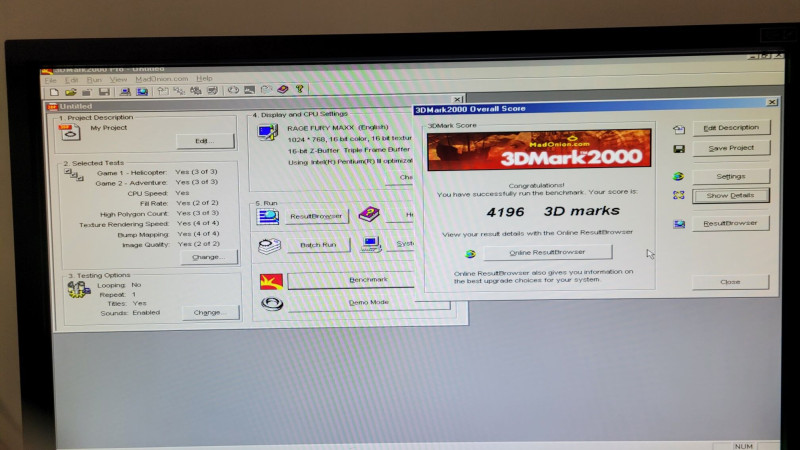
Task: Click the testing options toolbar icon
Action: point(196,91)
